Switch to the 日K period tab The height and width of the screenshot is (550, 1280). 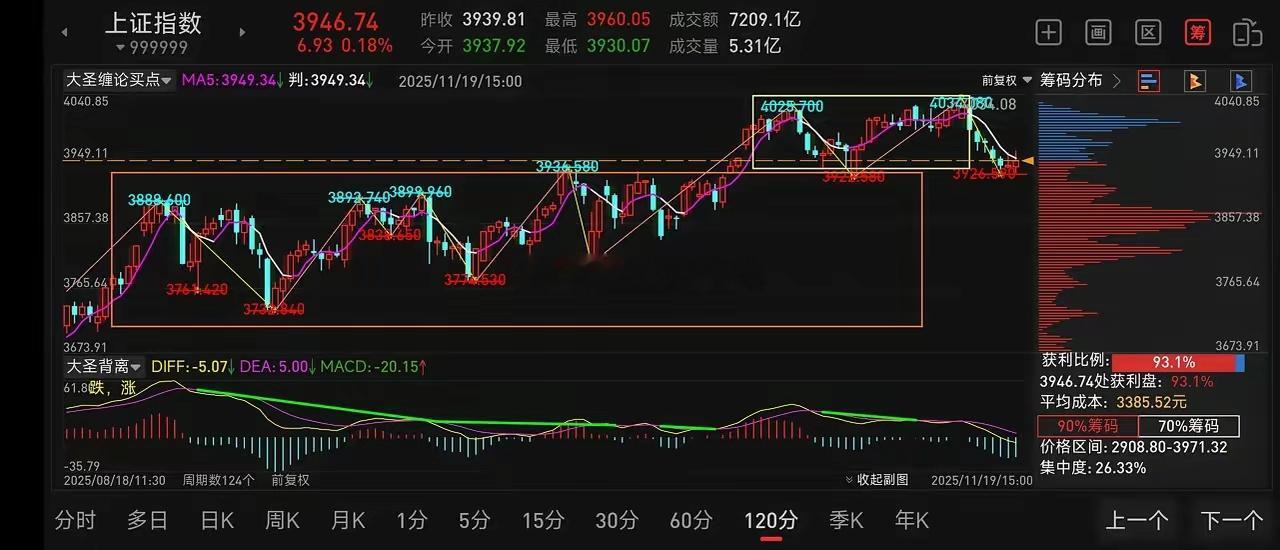point(217,520)
